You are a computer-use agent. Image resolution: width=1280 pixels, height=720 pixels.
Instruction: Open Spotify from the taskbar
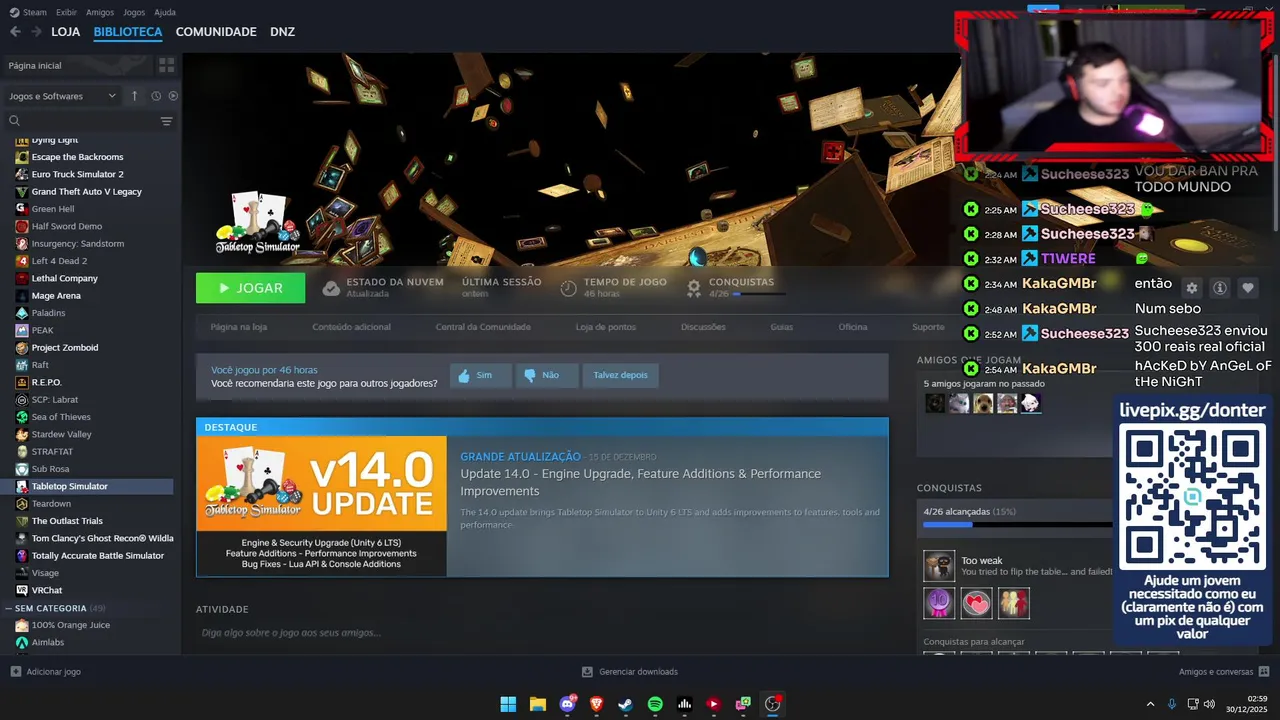click(655, 704)
